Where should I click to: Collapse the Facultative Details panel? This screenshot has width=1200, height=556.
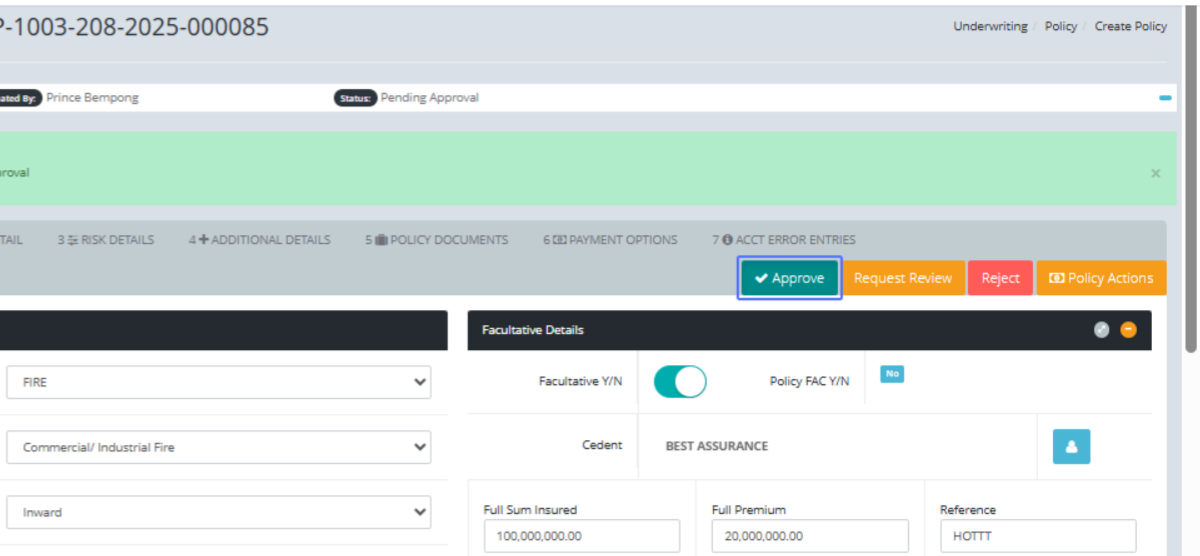(x=1128, y=330)
